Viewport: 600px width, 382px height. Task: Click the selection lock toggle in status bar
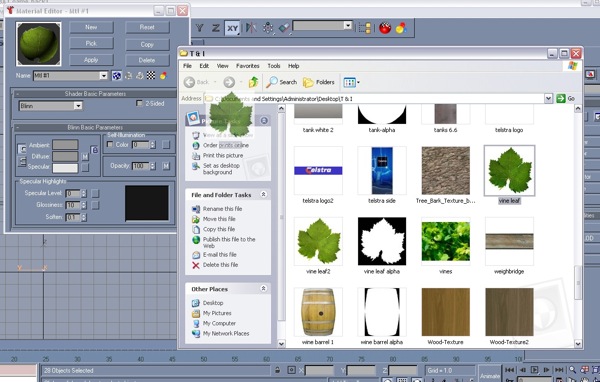pyautogui.click(x=277, y=370)
